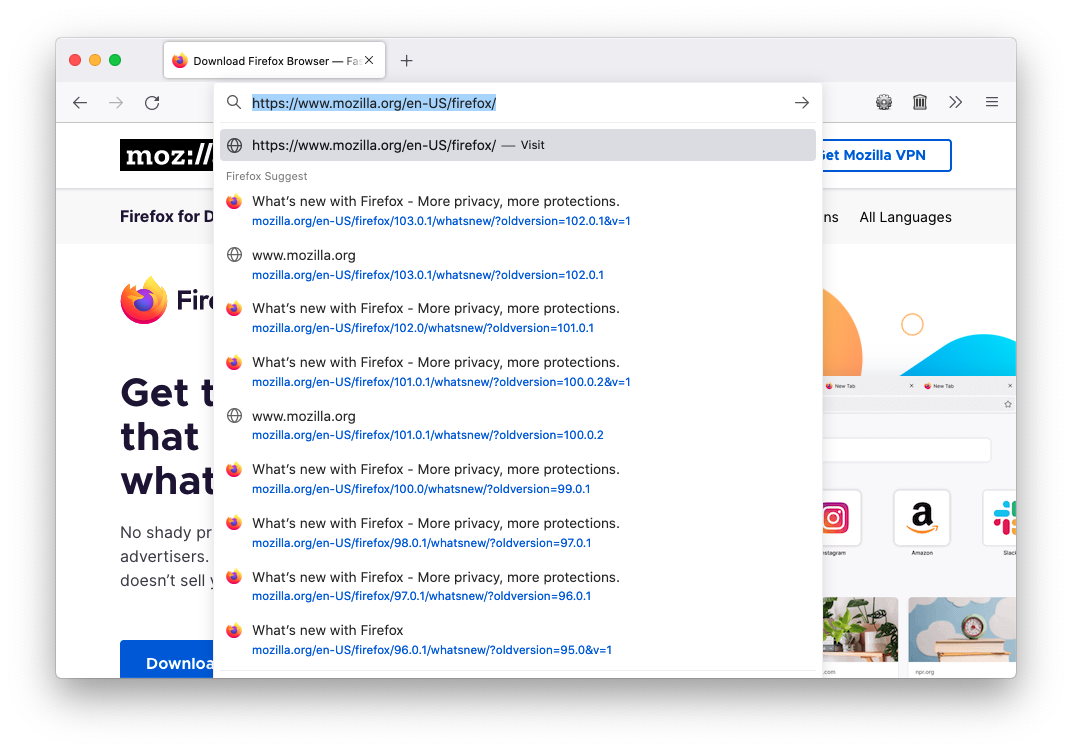Open suggestion with oldversion=100.0.2&v=1
The width and height of the screenshot is (1072, 752).
(x=518, y=372)
